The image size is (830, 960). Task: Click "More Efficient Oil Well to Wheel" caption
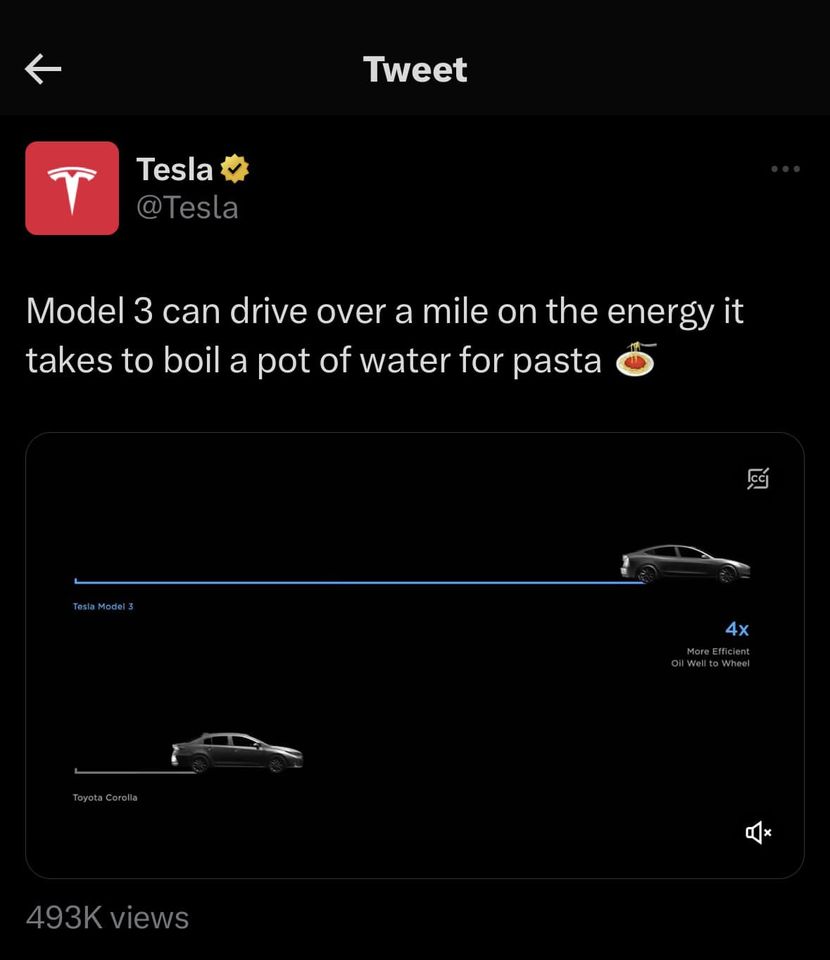(711, 657)
